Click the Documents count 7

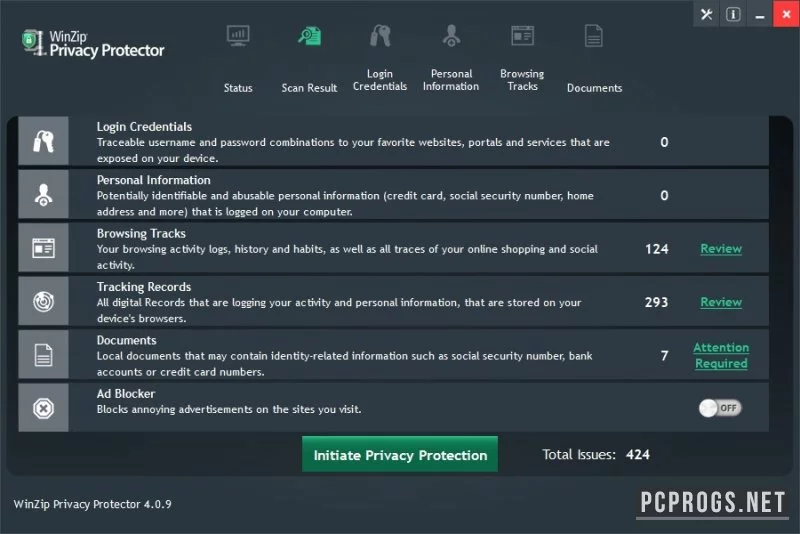pyautogui.click(x=664, y=355)
